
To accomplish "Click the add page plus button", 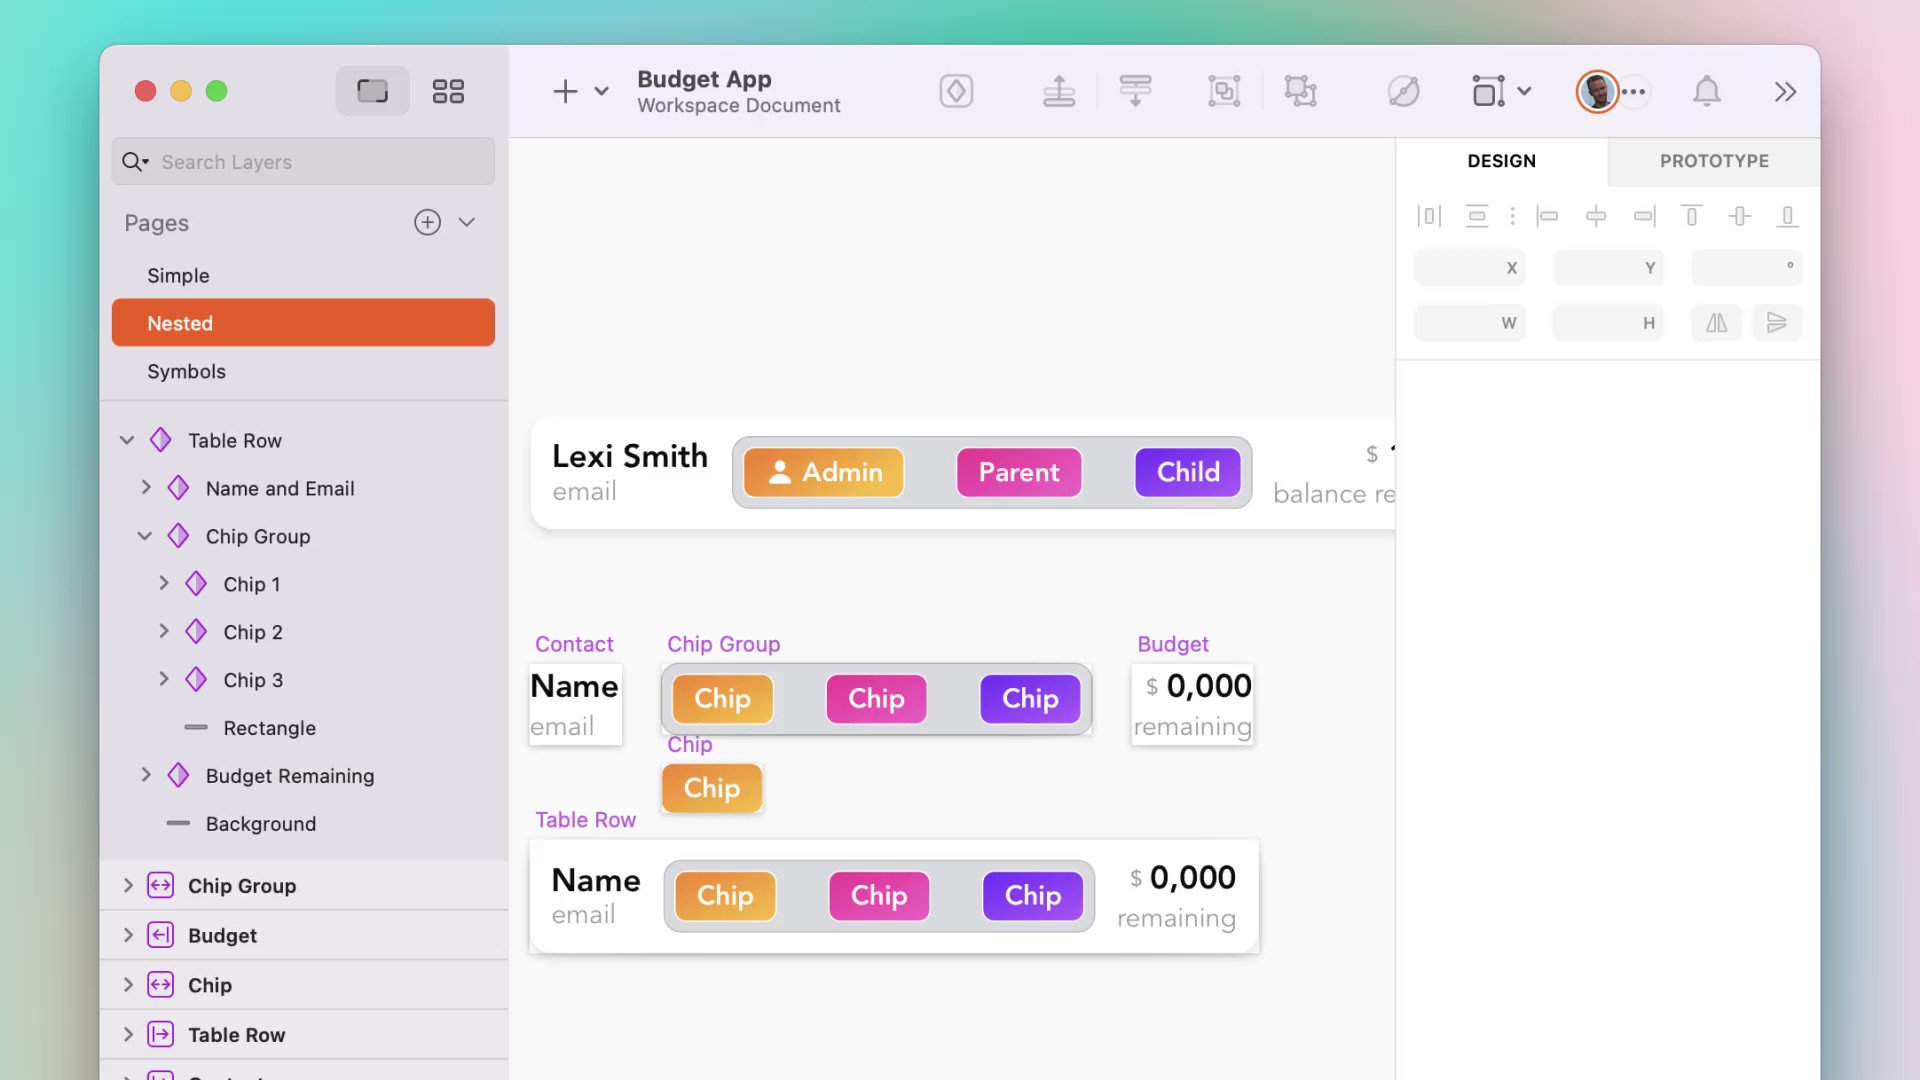I will 427,222.
